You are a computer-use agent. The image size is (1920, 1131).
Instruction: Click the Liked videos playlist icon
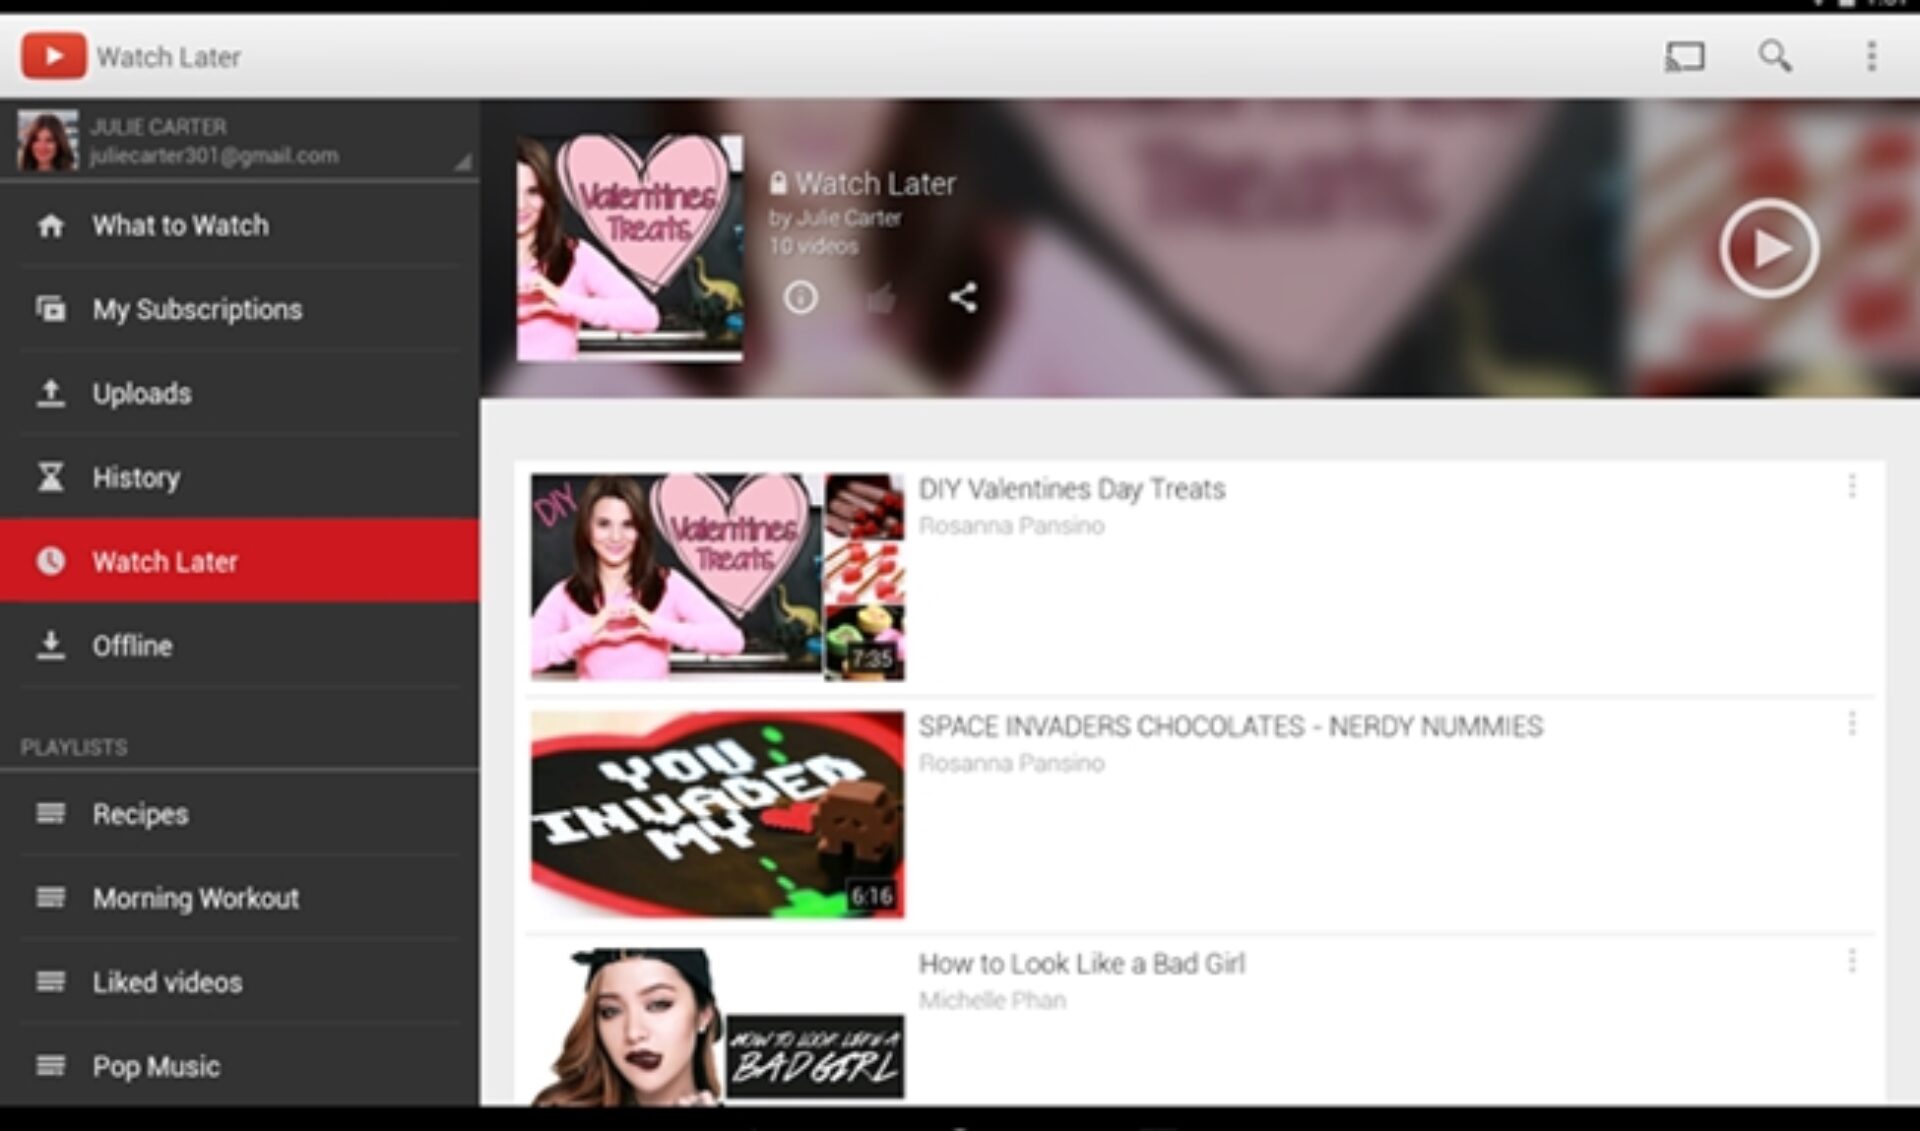pyautogui.click(x=51, y=981)
